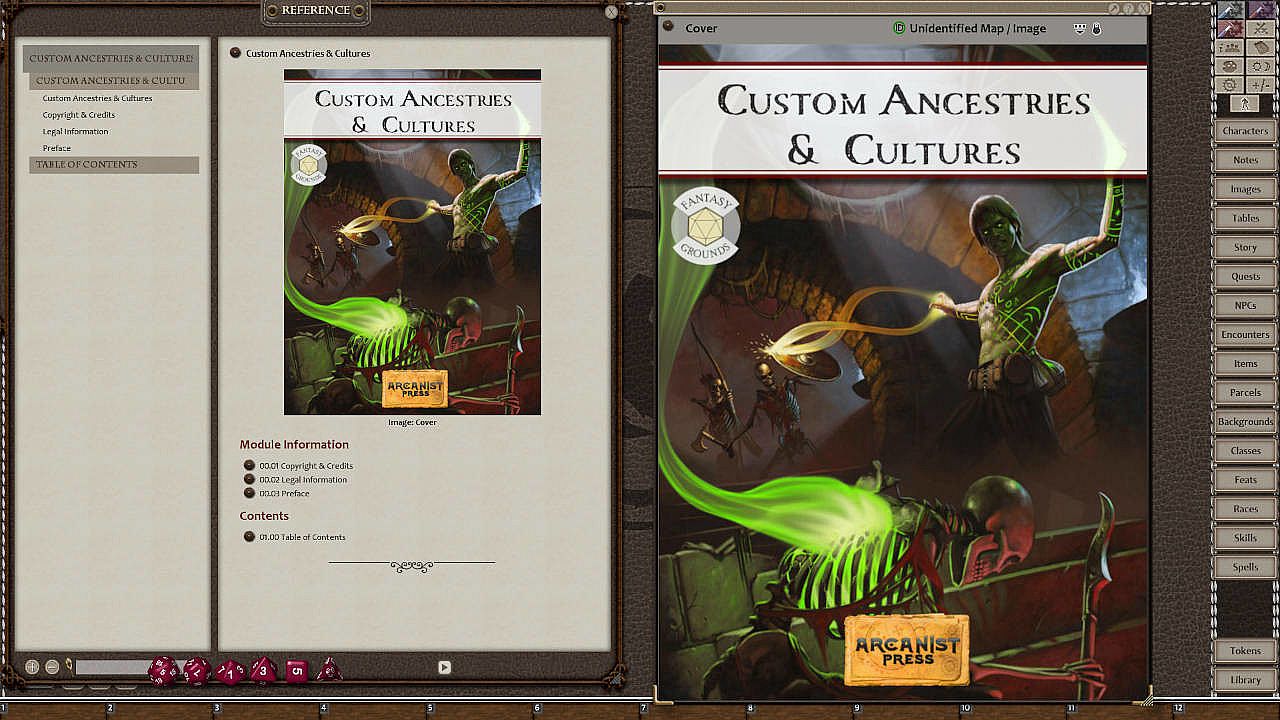Pick the d10 die
Viewport: 1280px width, 720px height.
coord(230,671)
